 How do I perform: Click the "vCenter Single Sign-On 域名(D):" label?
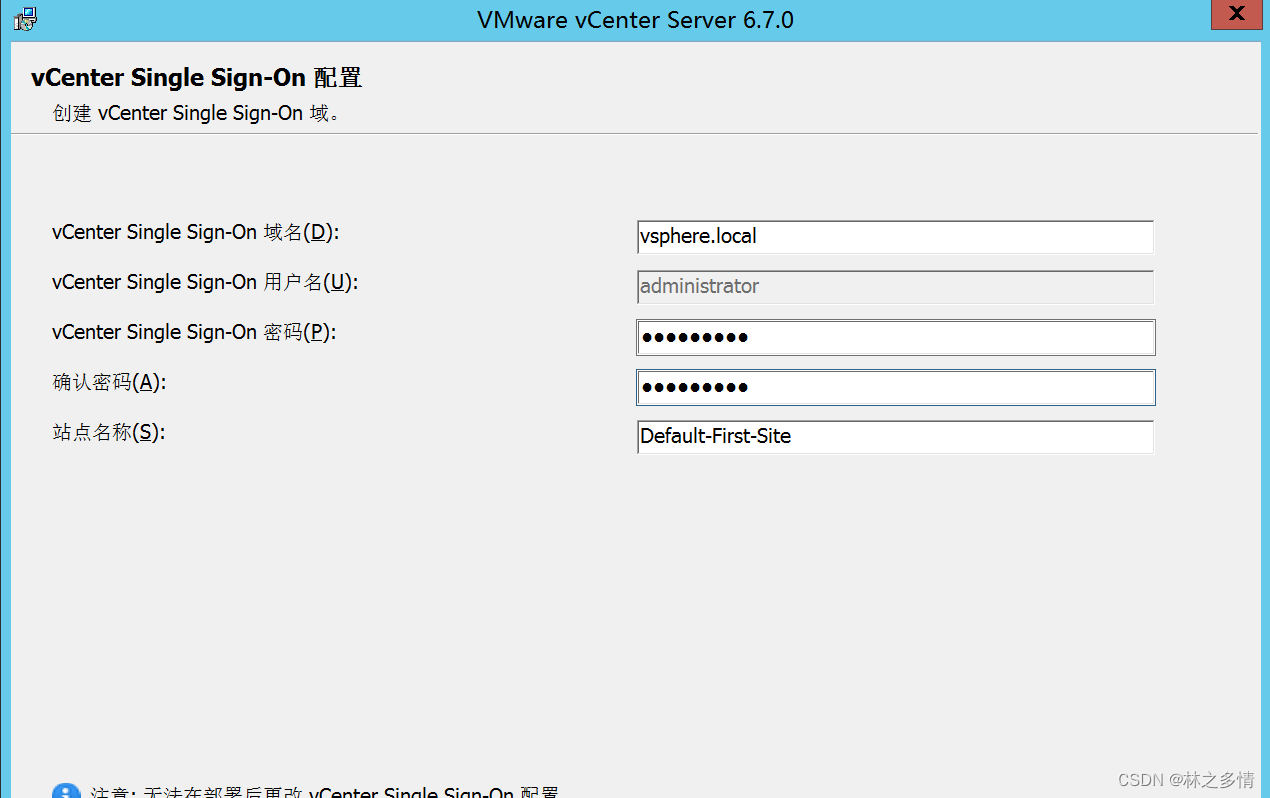[x=196, y=233]
